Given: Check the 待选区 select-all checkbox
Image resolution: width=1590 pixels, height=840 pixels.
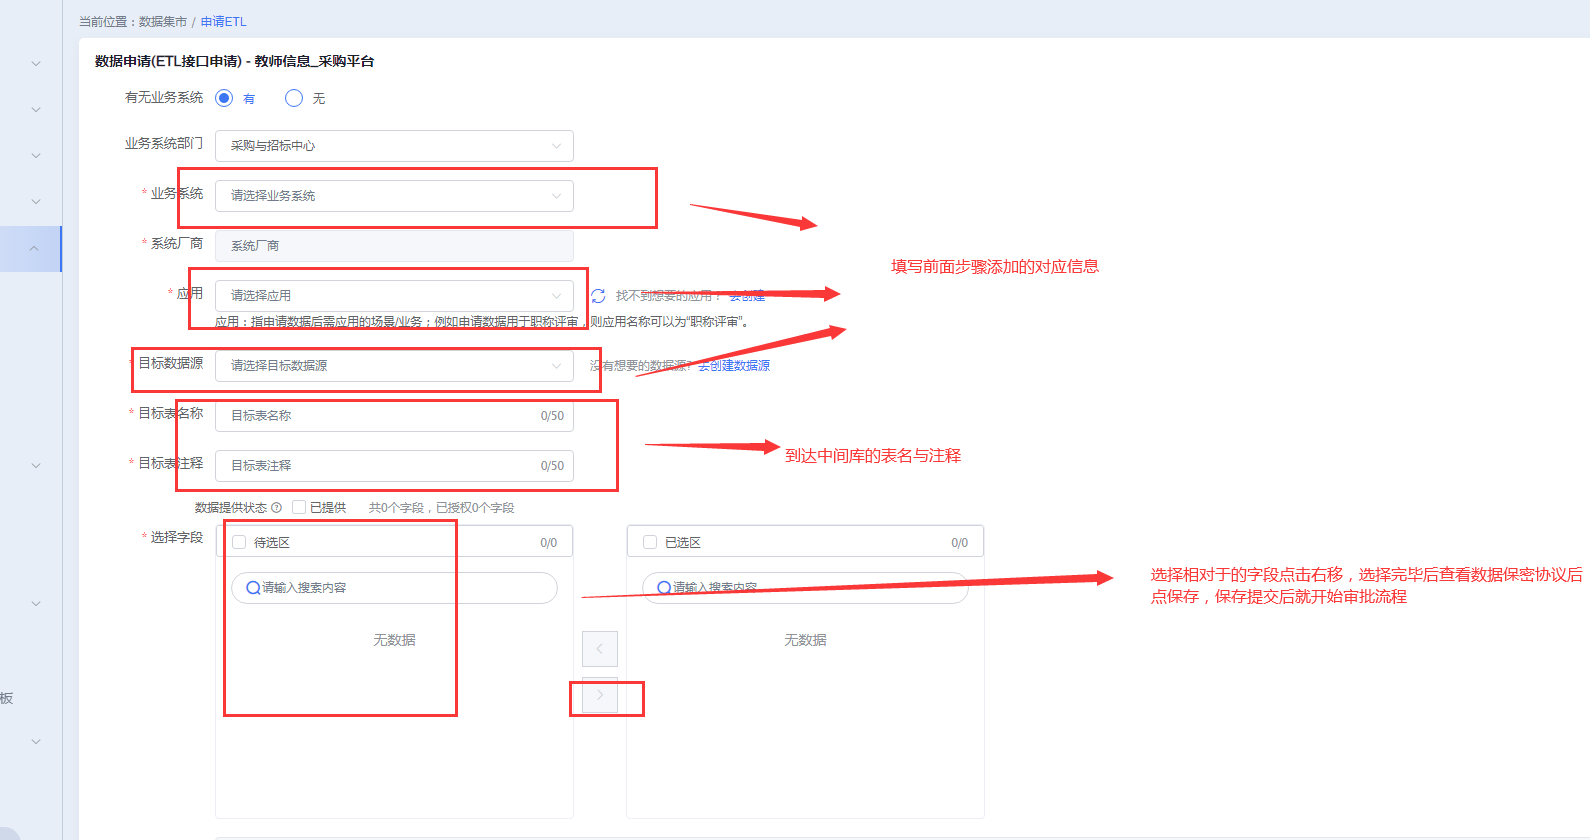Looking at the screenshot, I should pos(239,542).
